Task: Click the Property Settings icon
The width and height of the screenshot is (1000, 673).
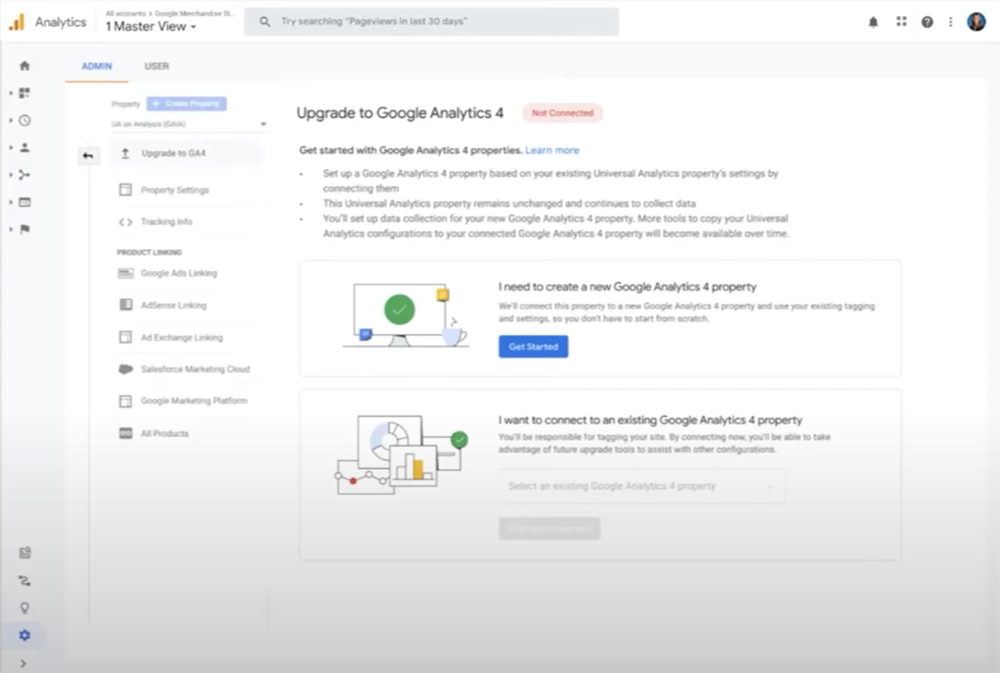Action: point(126,189)
